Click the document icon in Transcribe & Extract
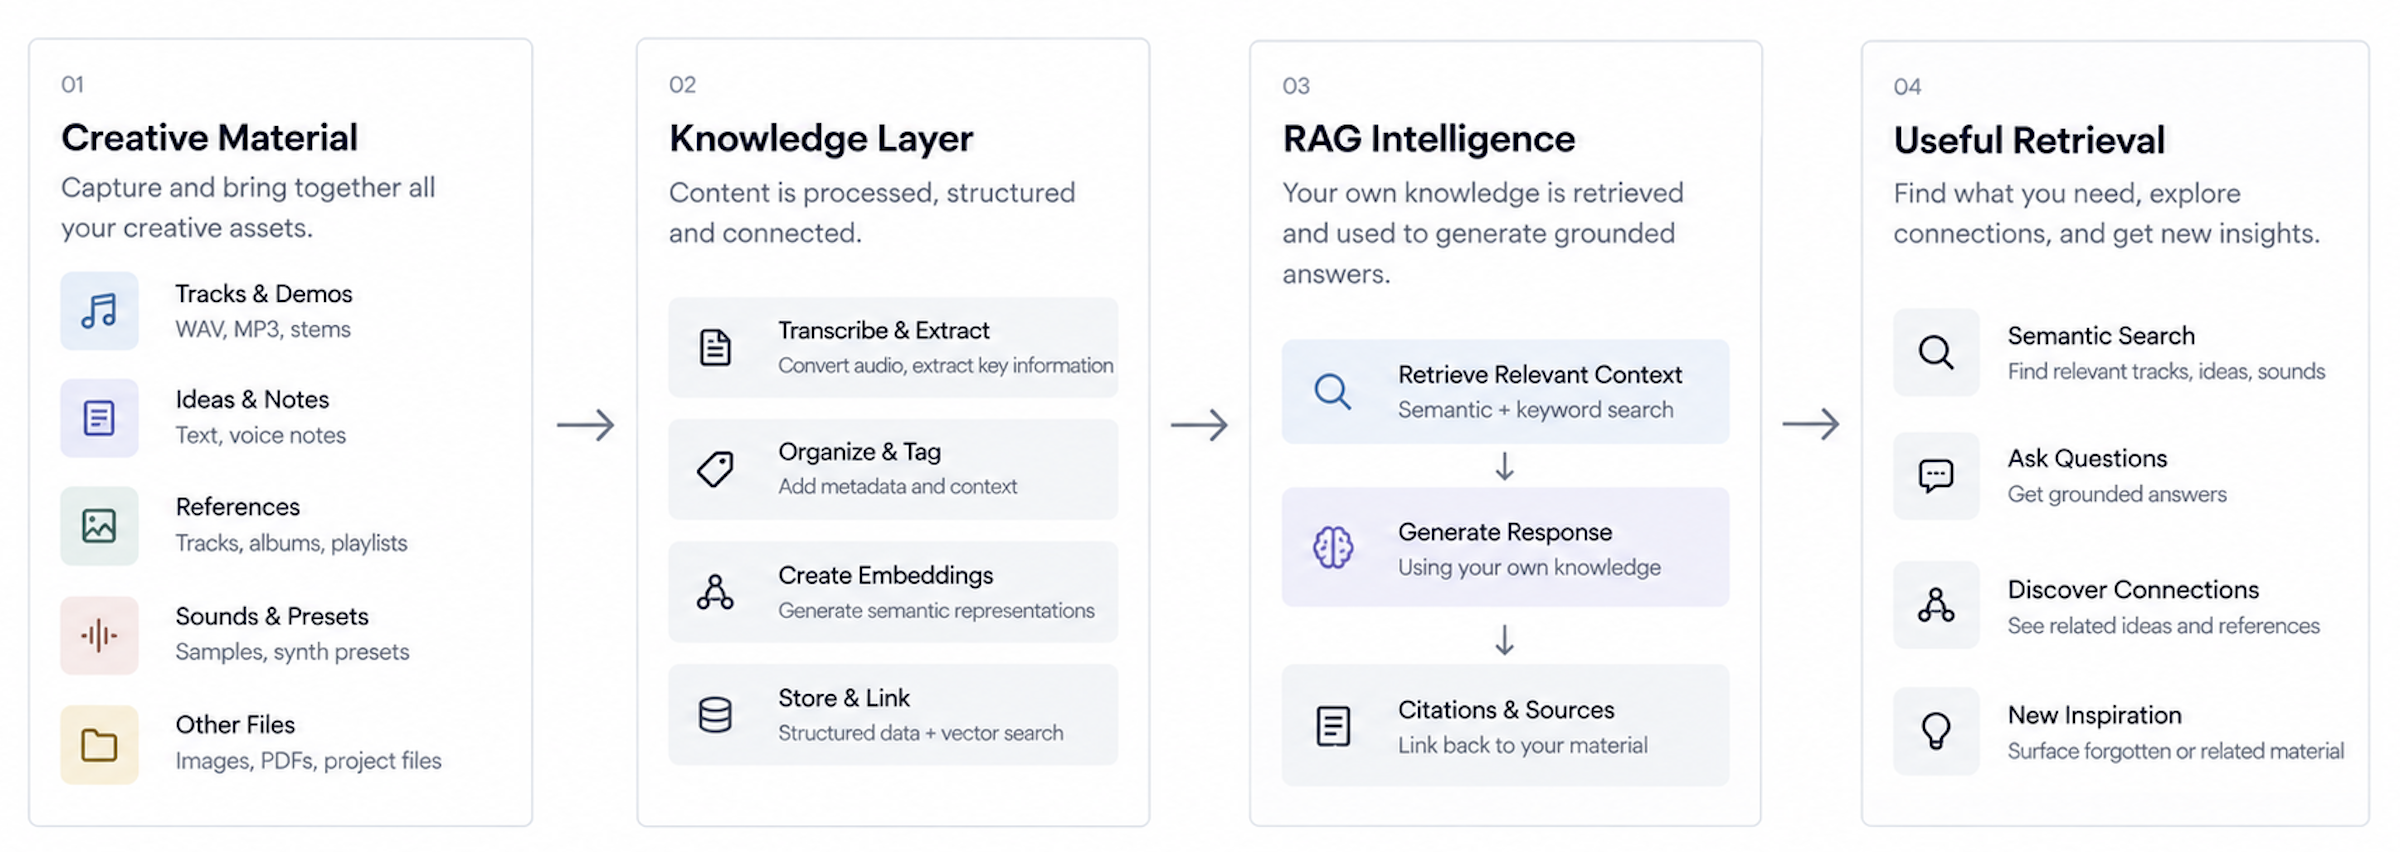2400x852 pixels. click(x=715, y=348)
